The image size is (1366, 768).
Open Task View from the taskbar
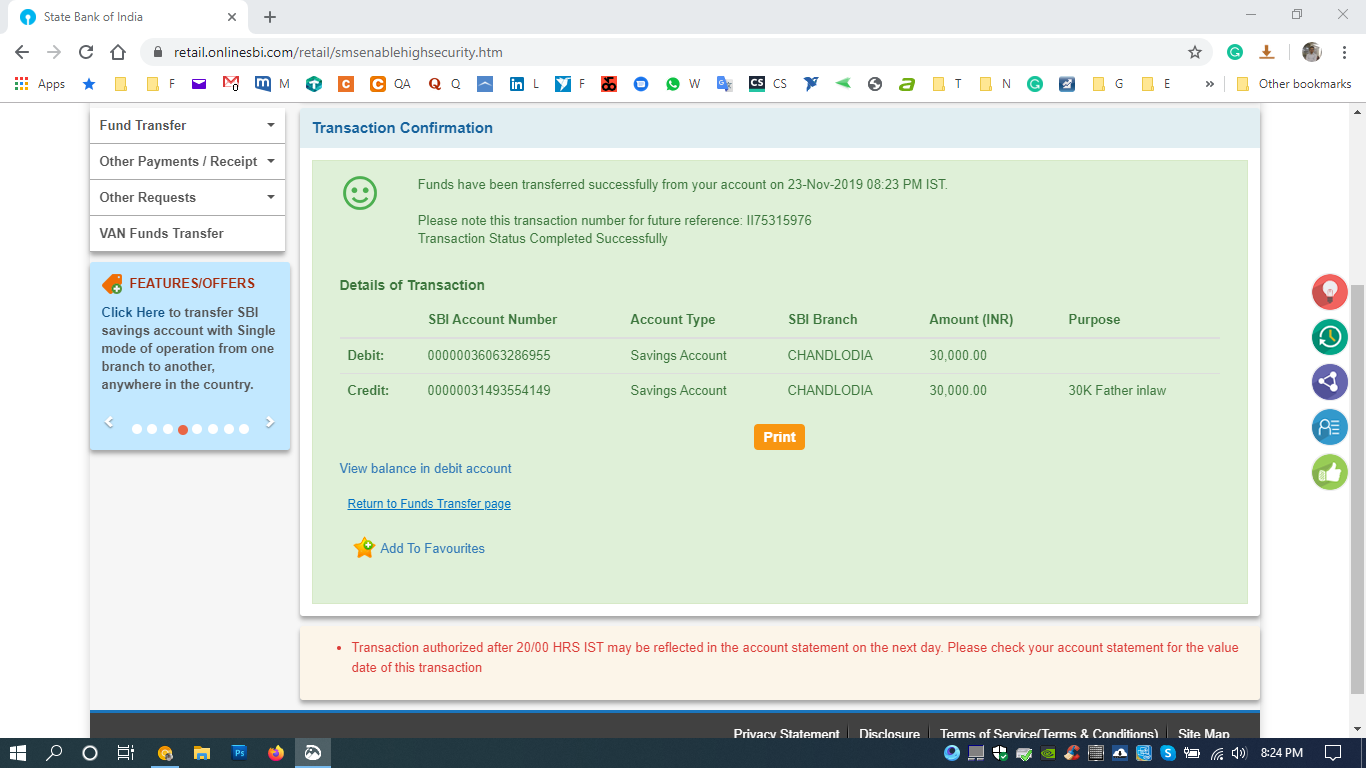click(126, 753)
